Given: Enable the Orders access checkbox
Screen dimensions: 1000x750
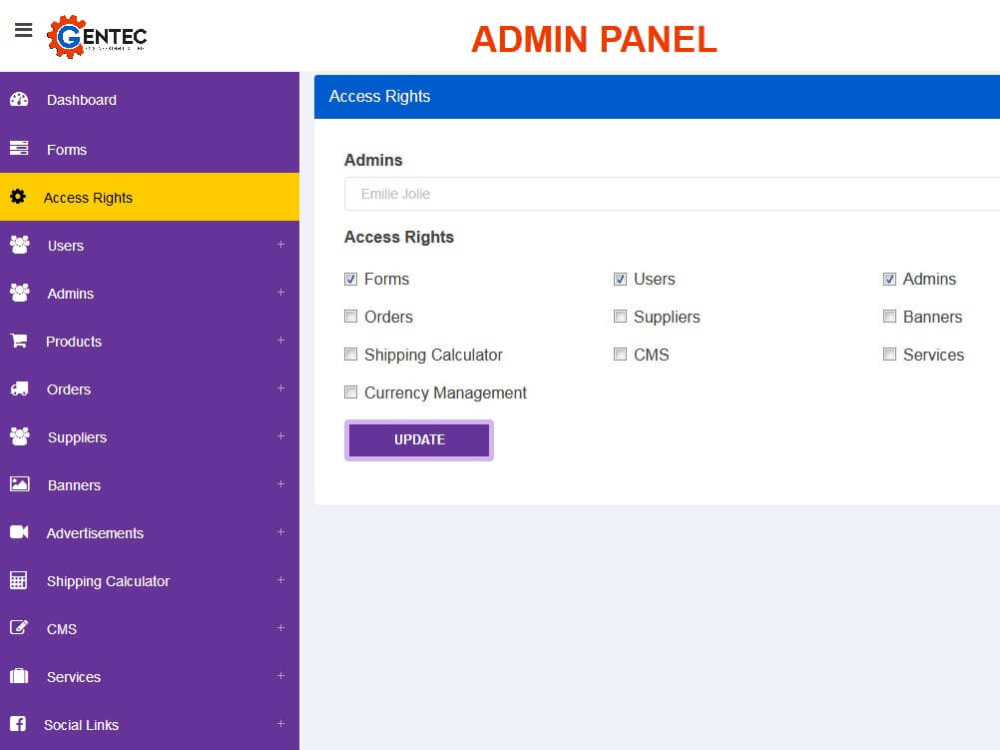Looking at the screenshot, I should click(x=351, y=317).
